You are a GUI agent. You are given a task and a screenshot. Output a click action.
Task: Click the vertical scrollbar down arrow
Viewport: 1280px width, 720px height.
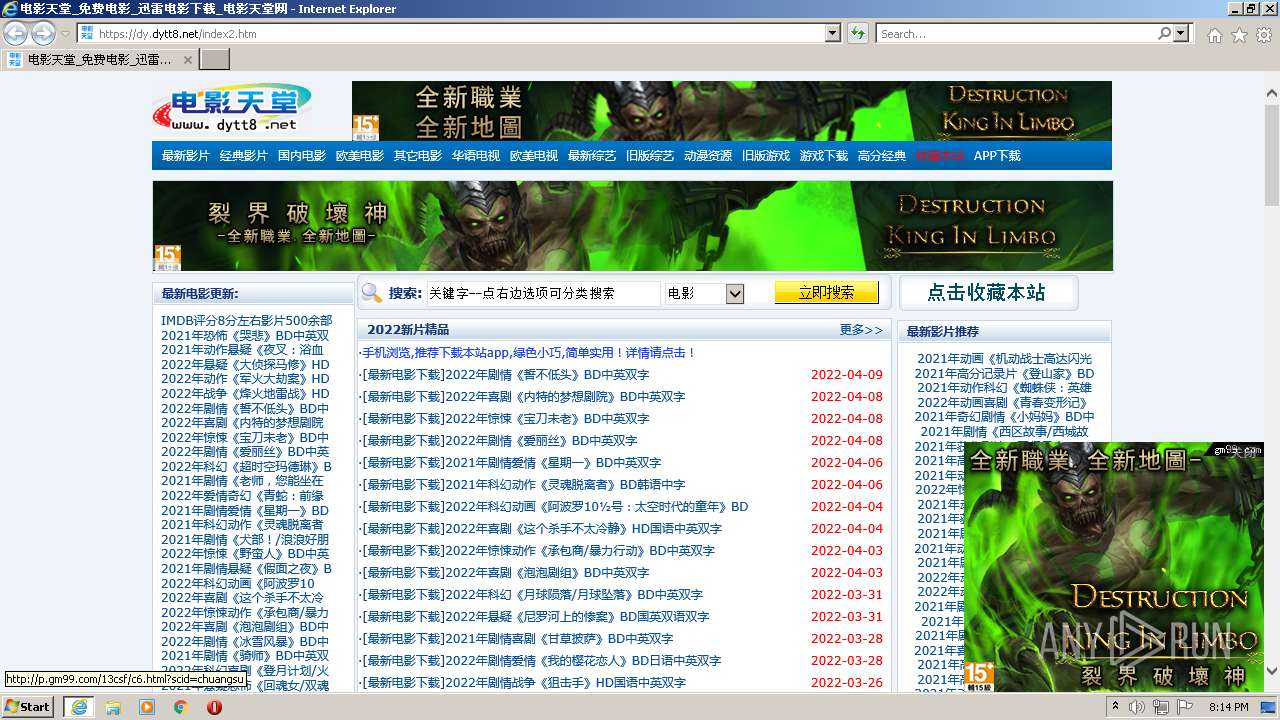pyautogui.click(x=1272, y=671)
